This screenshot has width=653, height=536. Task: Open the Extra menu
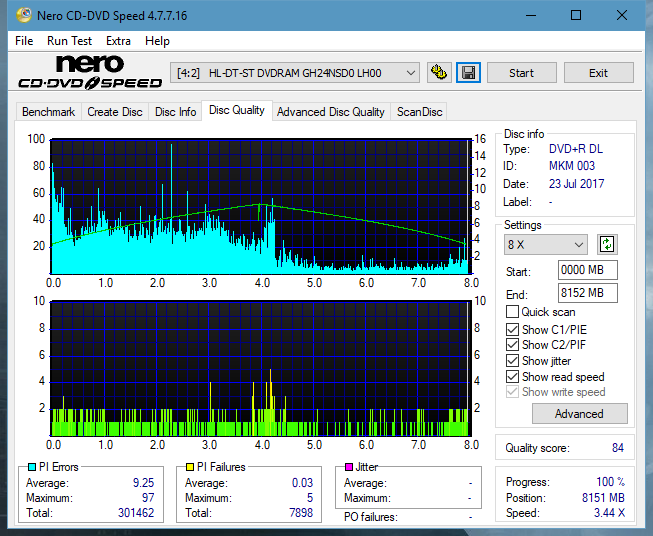(x=118, y=41)
